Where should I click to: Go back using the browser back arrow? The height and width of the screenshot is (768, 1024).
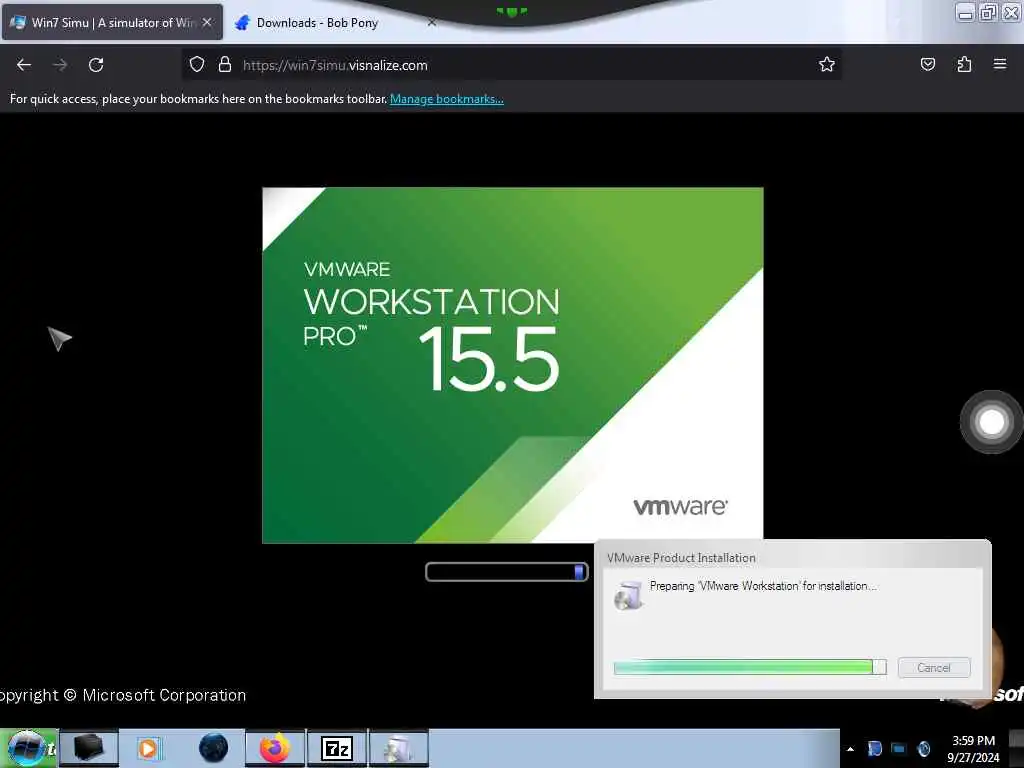[x=24, y=65]
